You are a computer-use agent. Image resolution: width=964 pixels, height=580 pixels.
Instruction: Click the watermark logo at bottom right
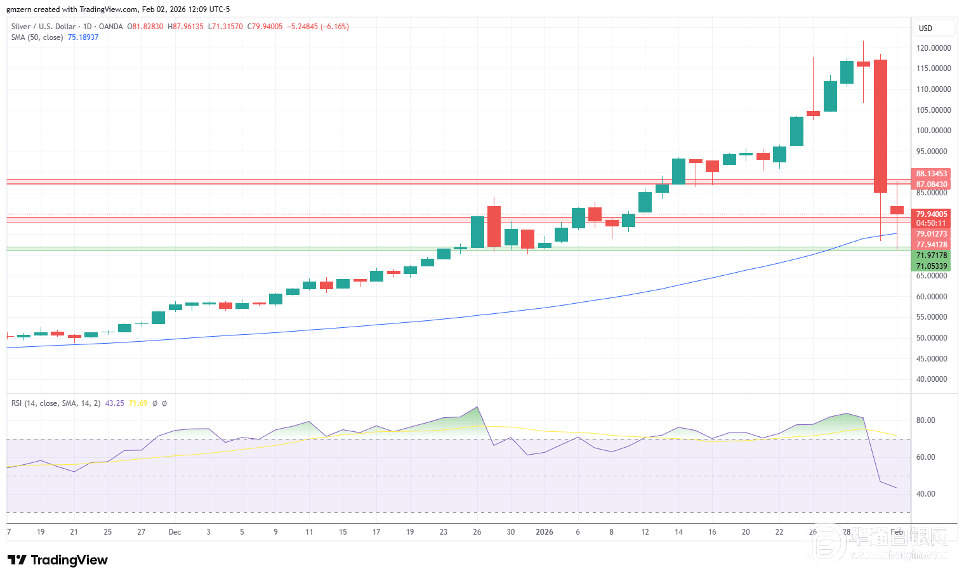[x=882, y=545]
